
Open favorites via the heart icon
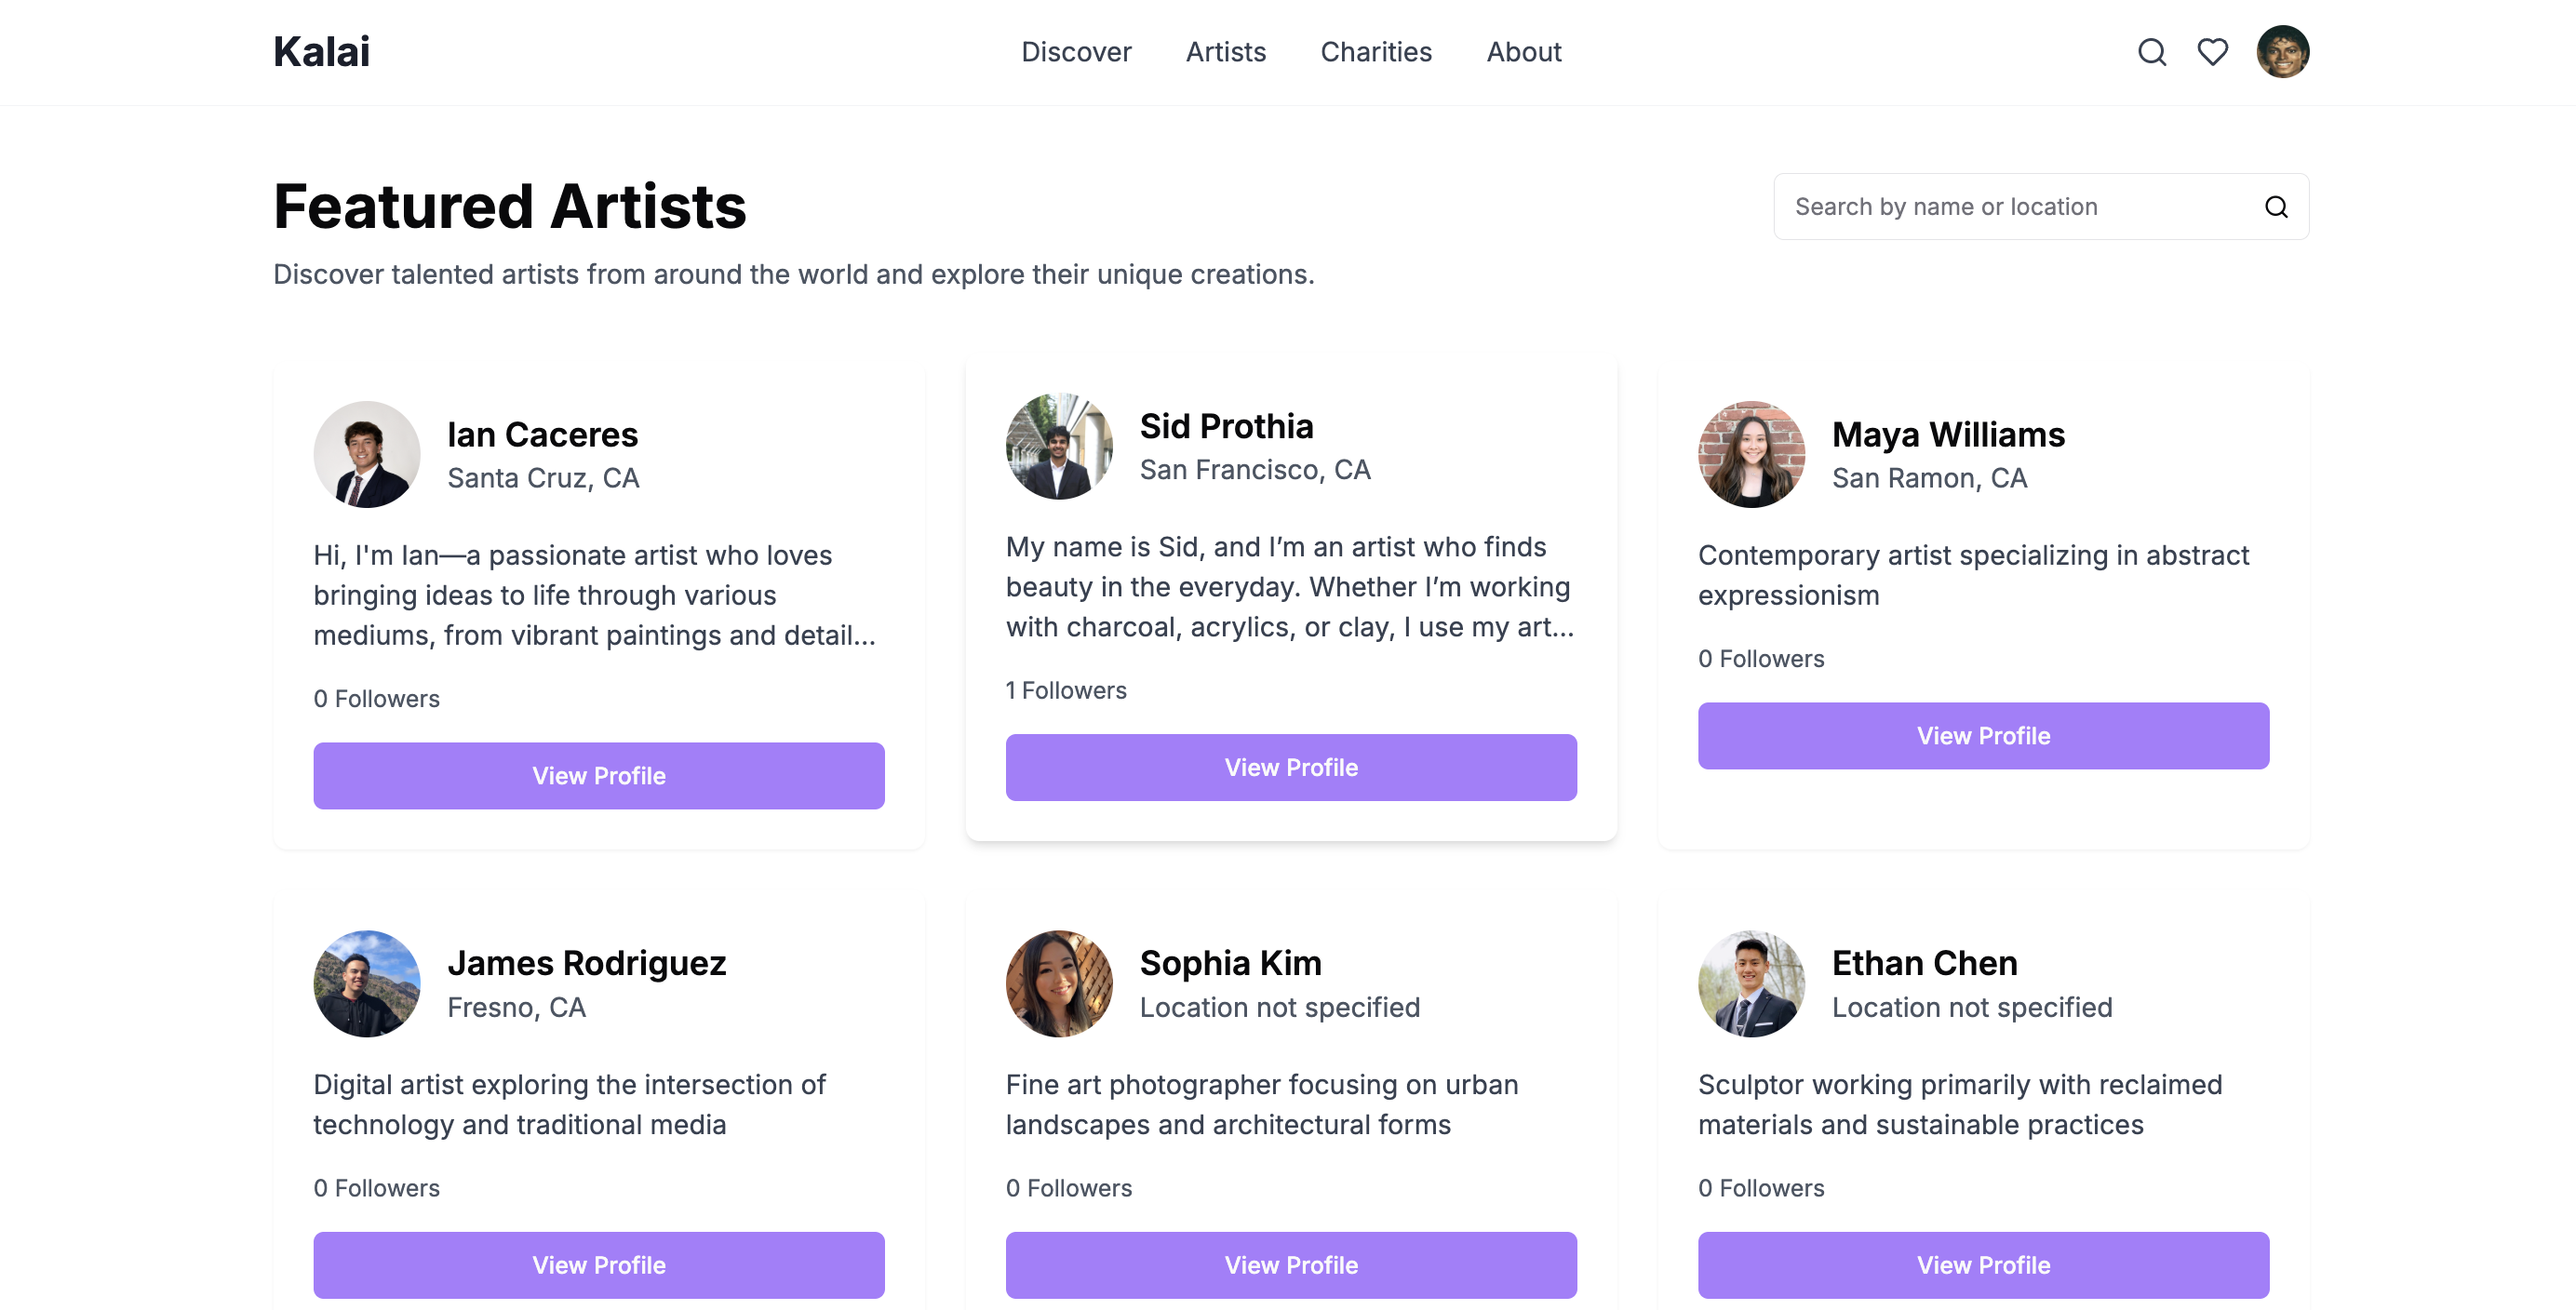click(2212, 52)
